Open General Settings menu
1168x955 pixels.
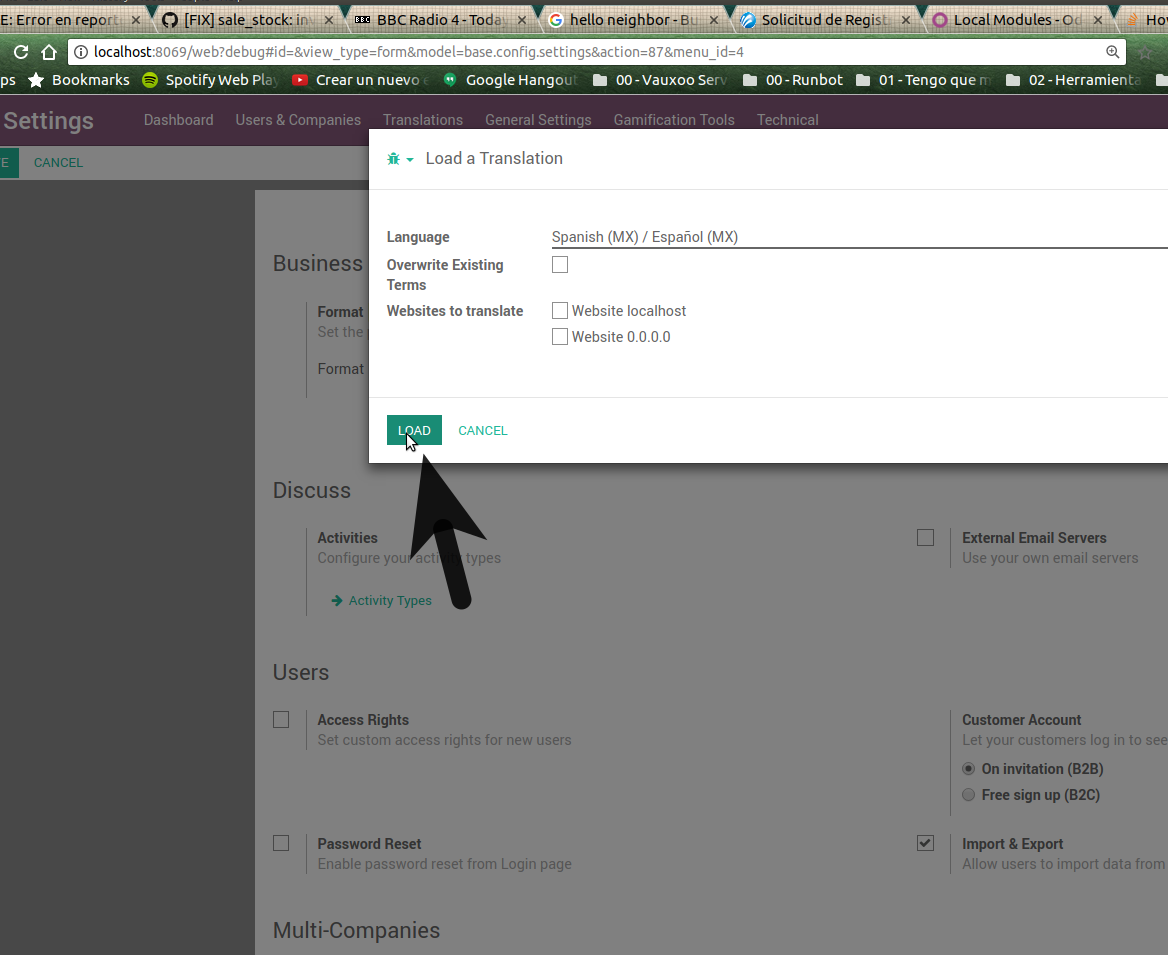tap(538, 120)
